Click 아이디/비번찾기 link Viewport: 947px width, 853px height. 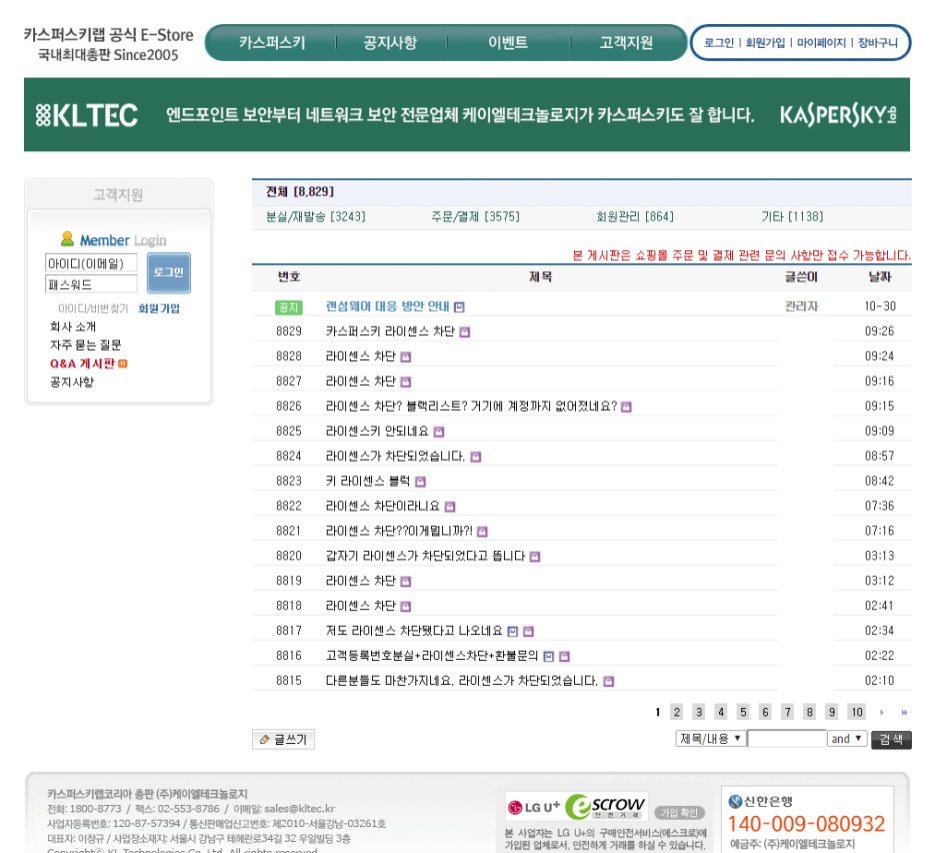point(93,309)
